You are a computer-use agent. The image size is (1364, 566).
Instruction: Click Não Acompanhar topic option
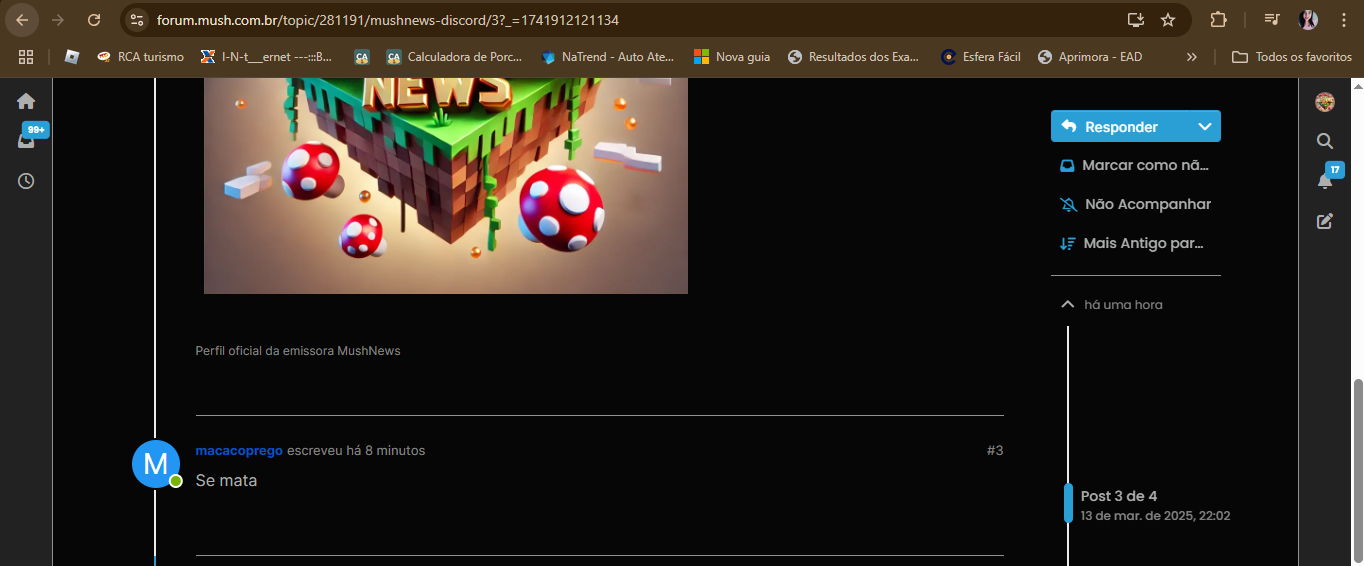click(1135, 204)
